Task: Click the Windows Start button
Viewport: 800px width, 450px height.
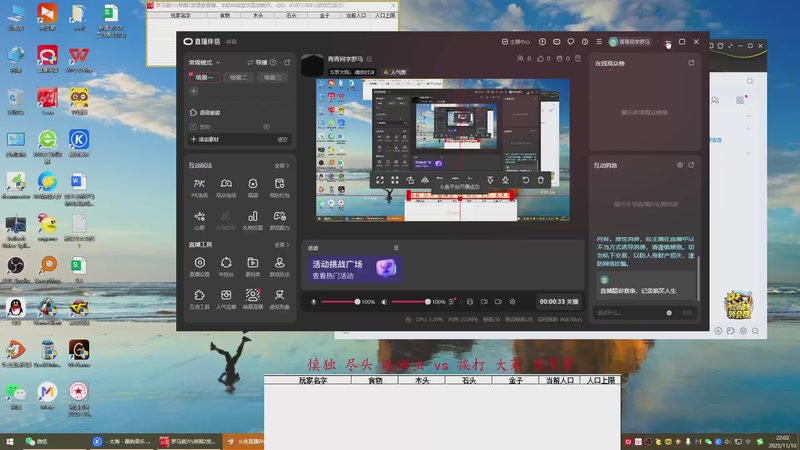Action: tap(10, 442)
